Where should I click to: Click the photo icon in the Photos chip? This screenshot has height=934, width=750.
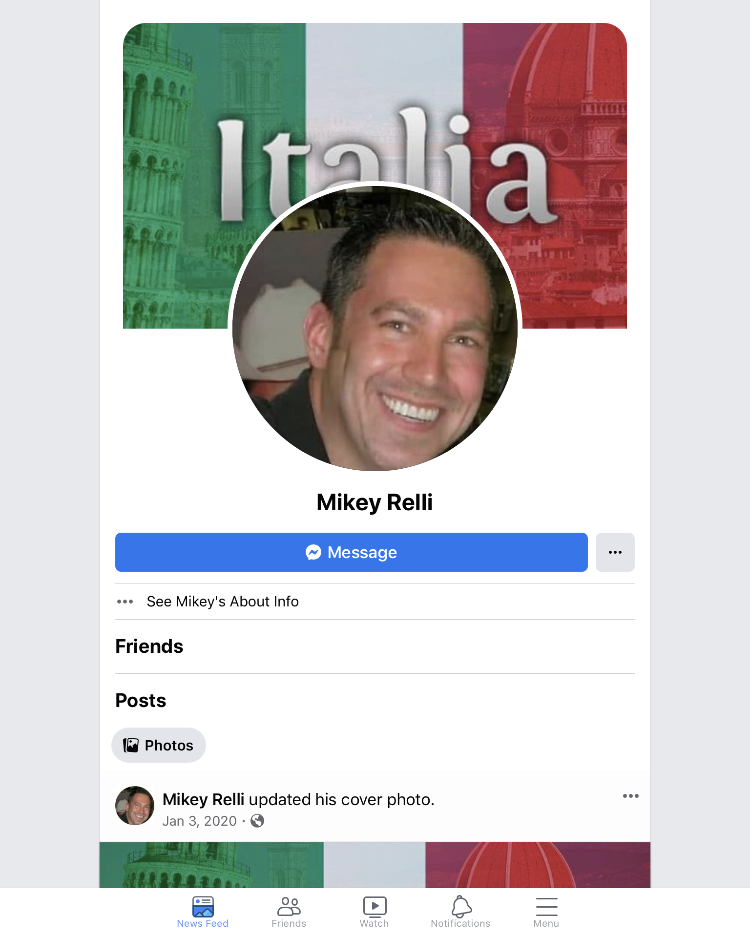[130, 745]
